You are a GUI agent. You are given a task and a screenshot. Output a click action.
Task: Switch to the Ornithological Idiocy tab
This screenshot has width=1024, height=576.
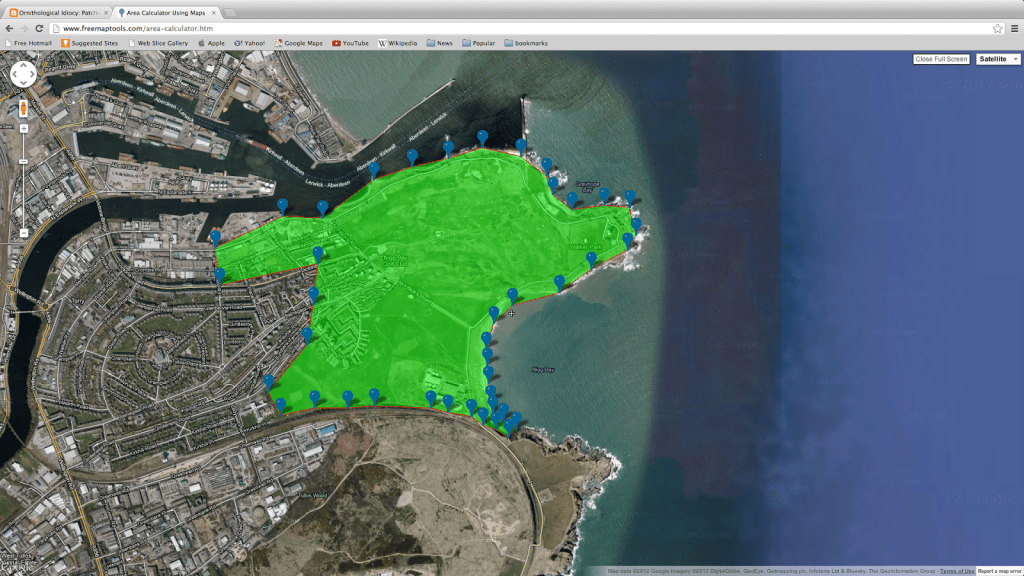(56, 12)
